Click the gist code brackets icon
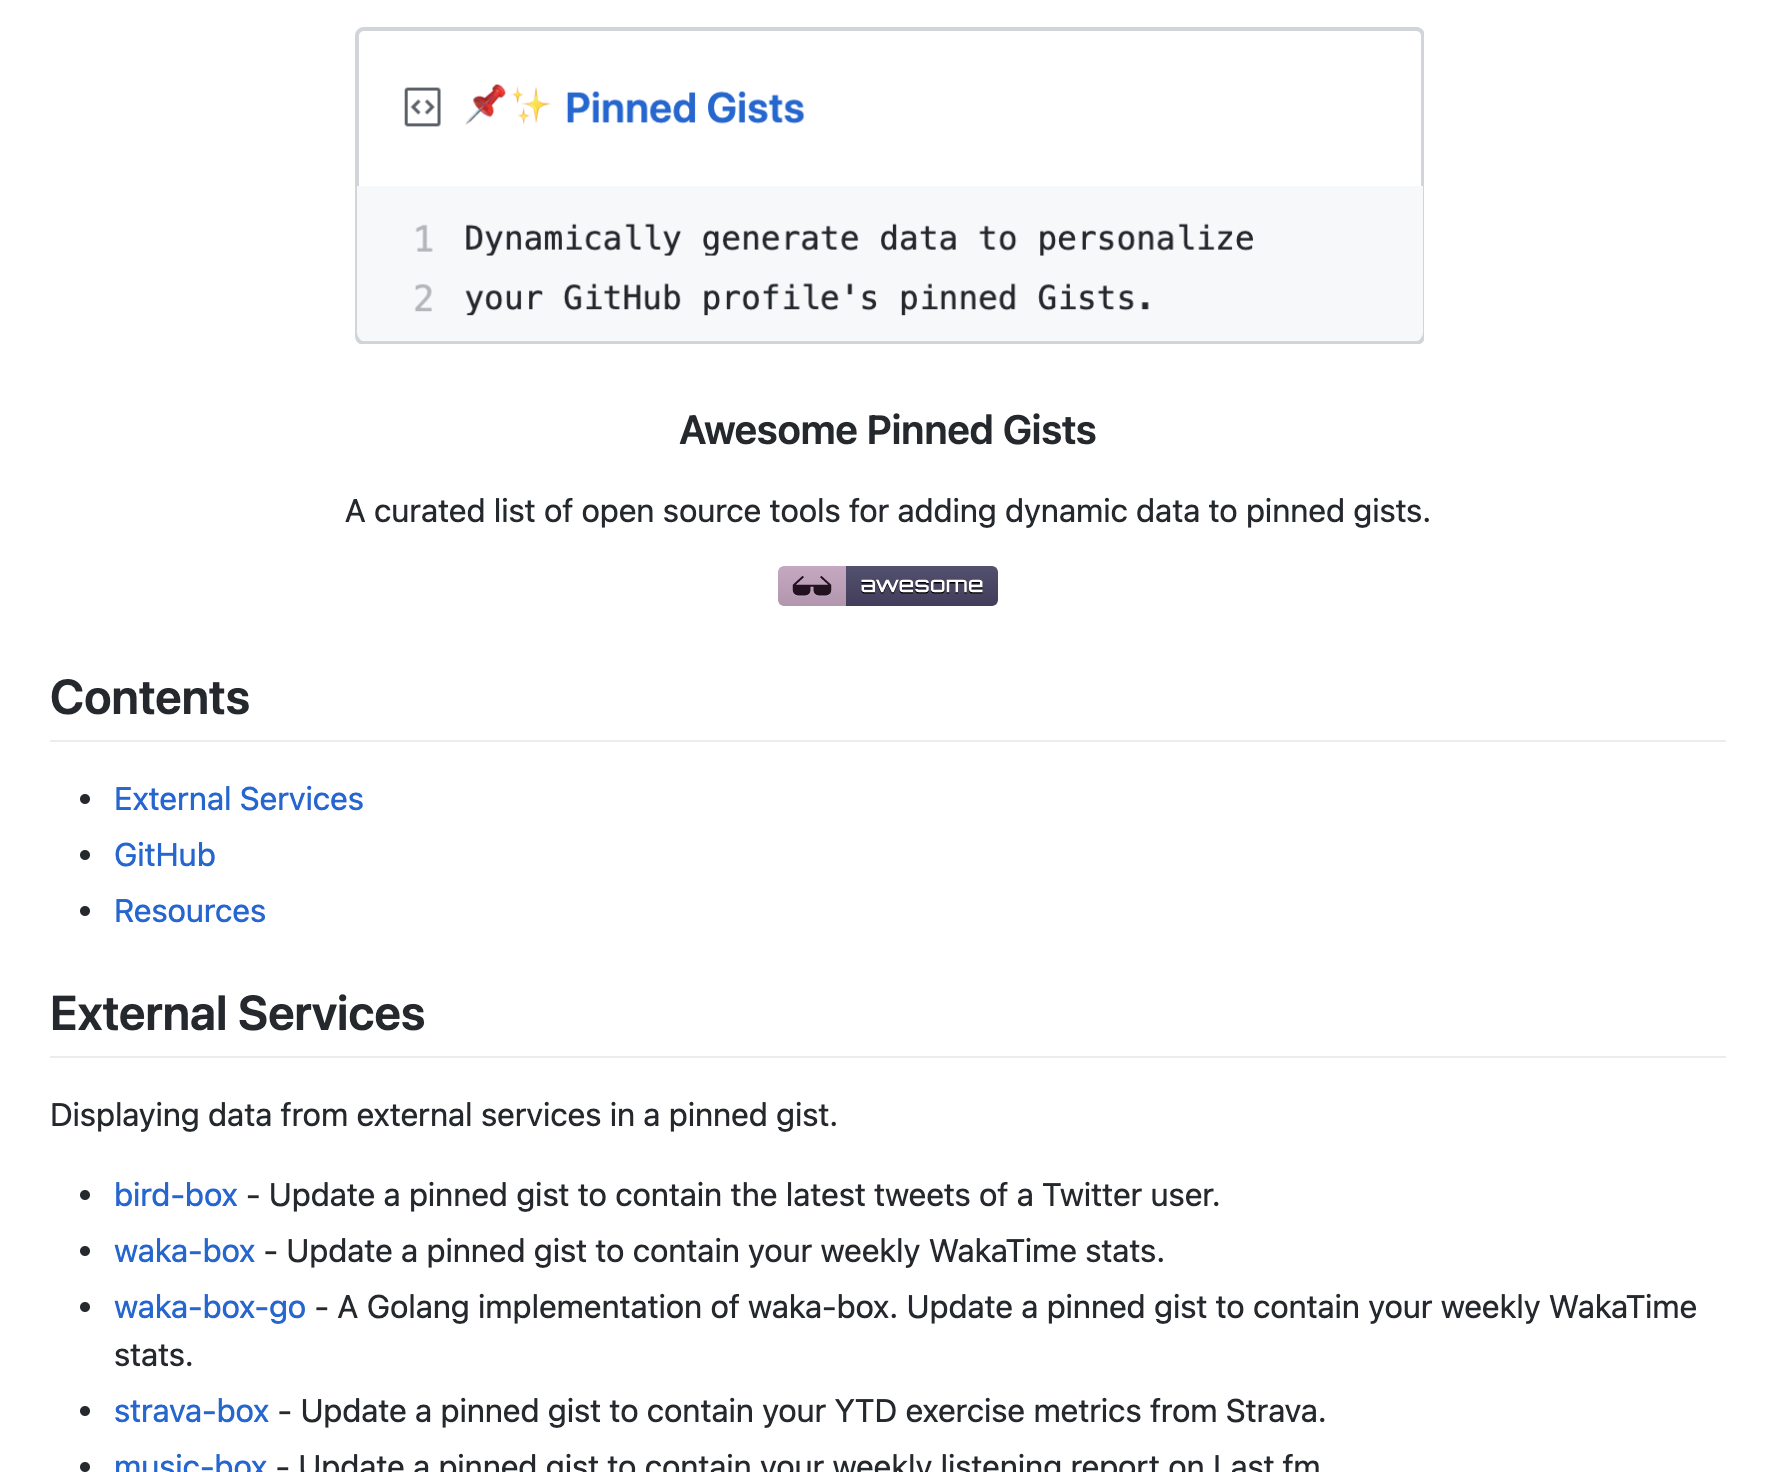 (422, 107)
